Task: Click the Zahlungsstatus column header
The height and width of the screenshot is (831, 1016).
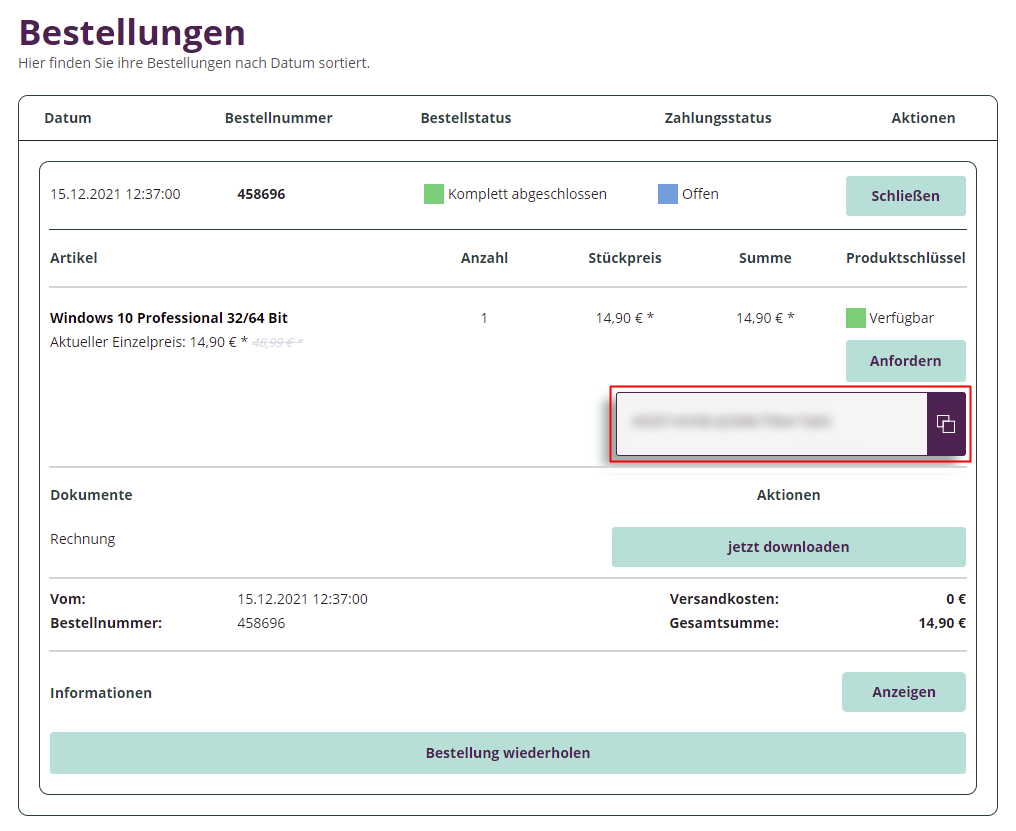Action: point(718,118)
